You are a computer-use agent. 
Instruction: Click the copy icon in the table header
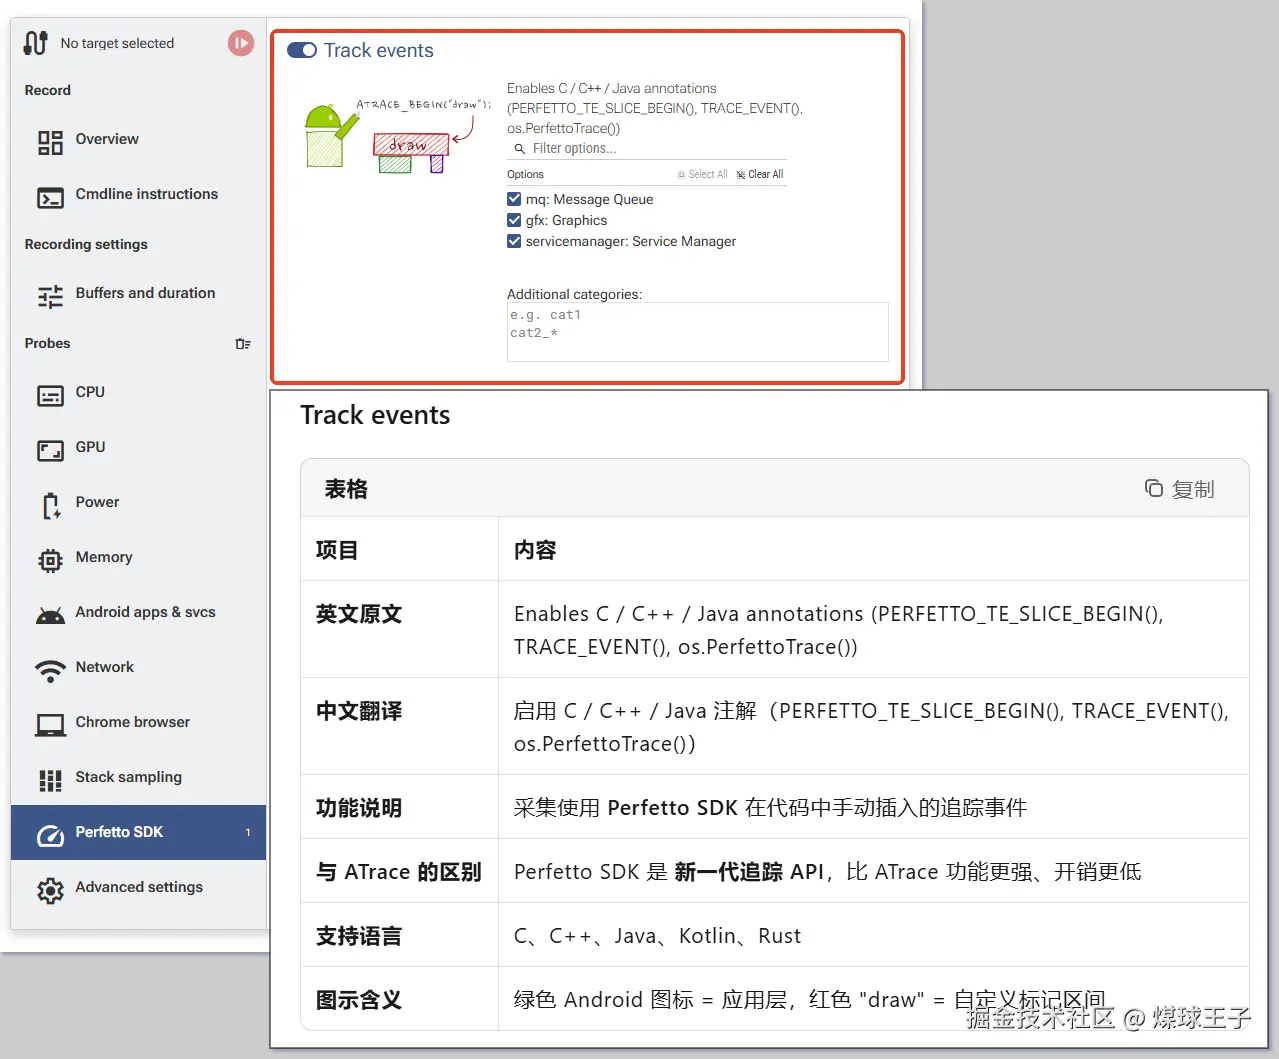click(1154, 488)
